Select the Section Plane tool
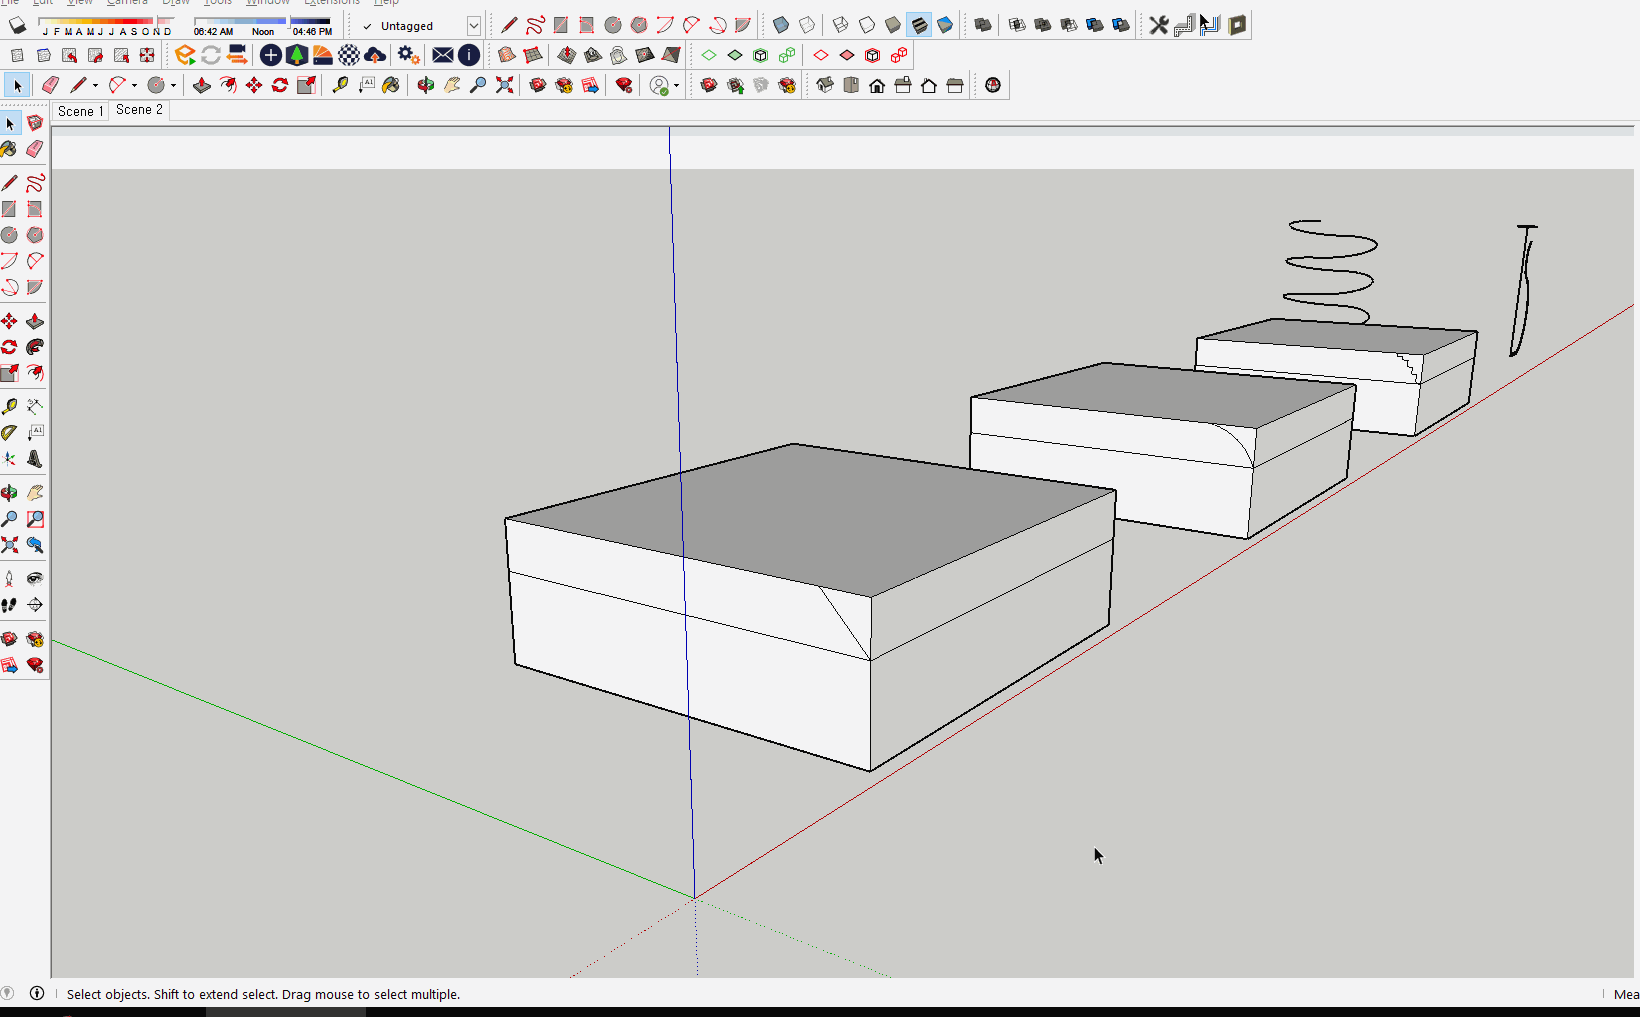The width and height of the screenshot is (1640, 1017). pyautogui.click(x=35, y=605)
